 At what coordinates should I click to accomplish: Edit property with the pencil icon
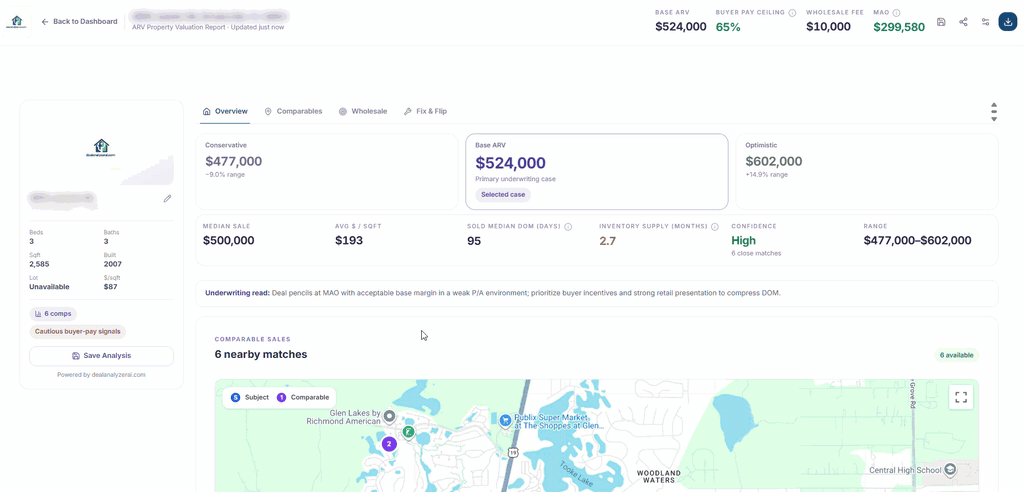point(167,199)
